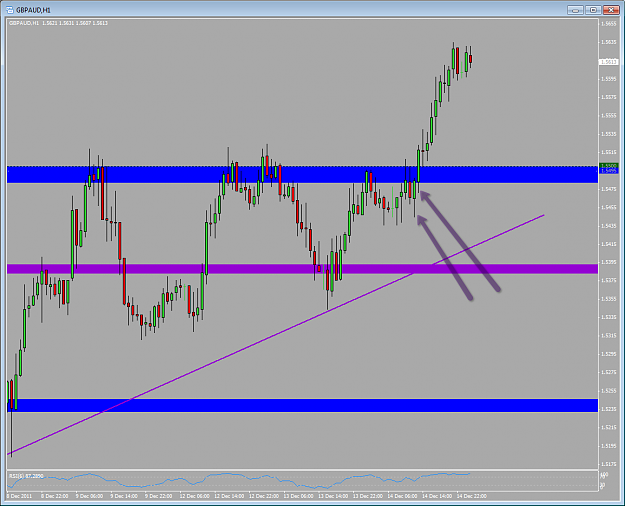
Task: Click the 13 Dec 22:00 time axis label
Action: click(x=368, y=496)
